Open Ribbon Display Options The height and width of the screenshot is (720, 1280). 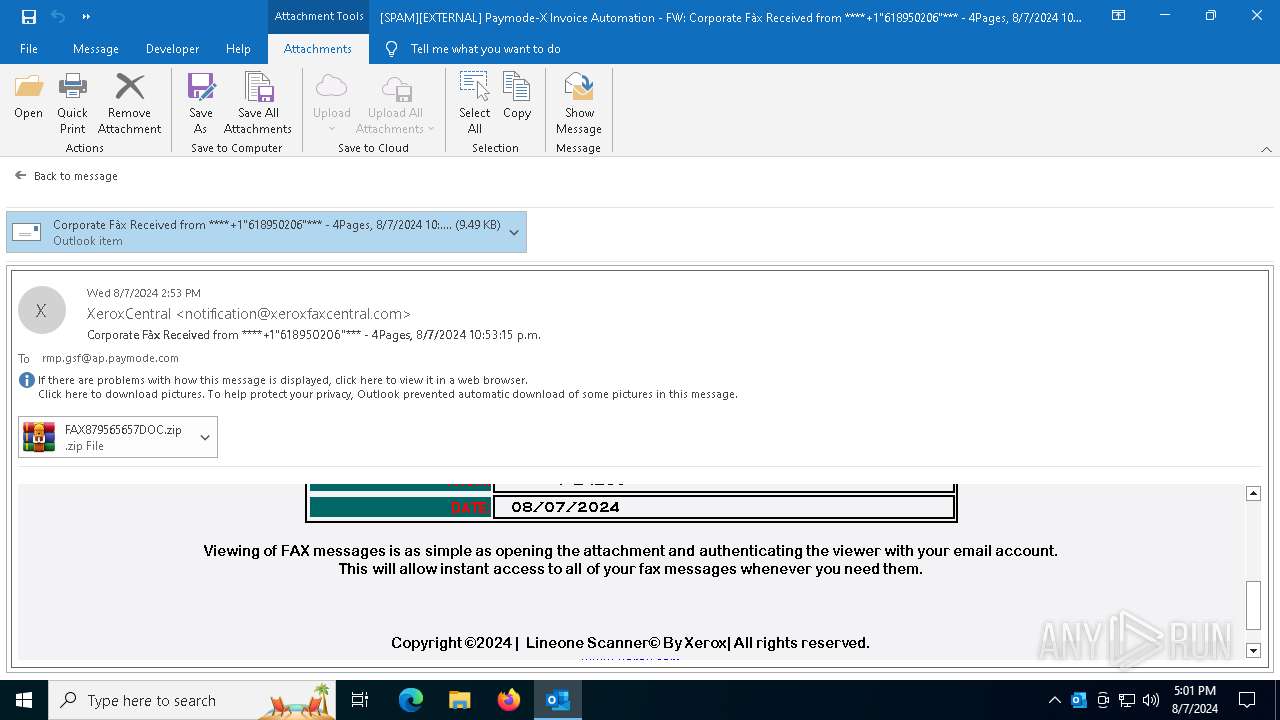click(x=1118, y=16)
